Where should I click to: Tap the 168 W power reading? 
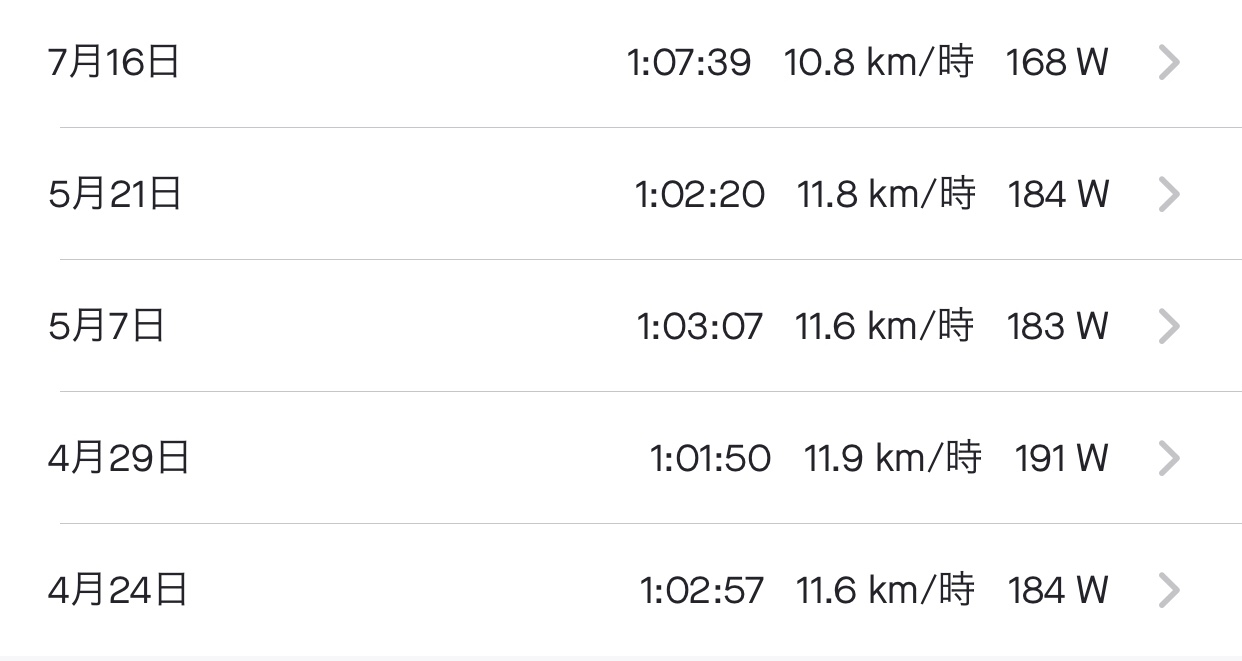click(x=1057, y=63)
